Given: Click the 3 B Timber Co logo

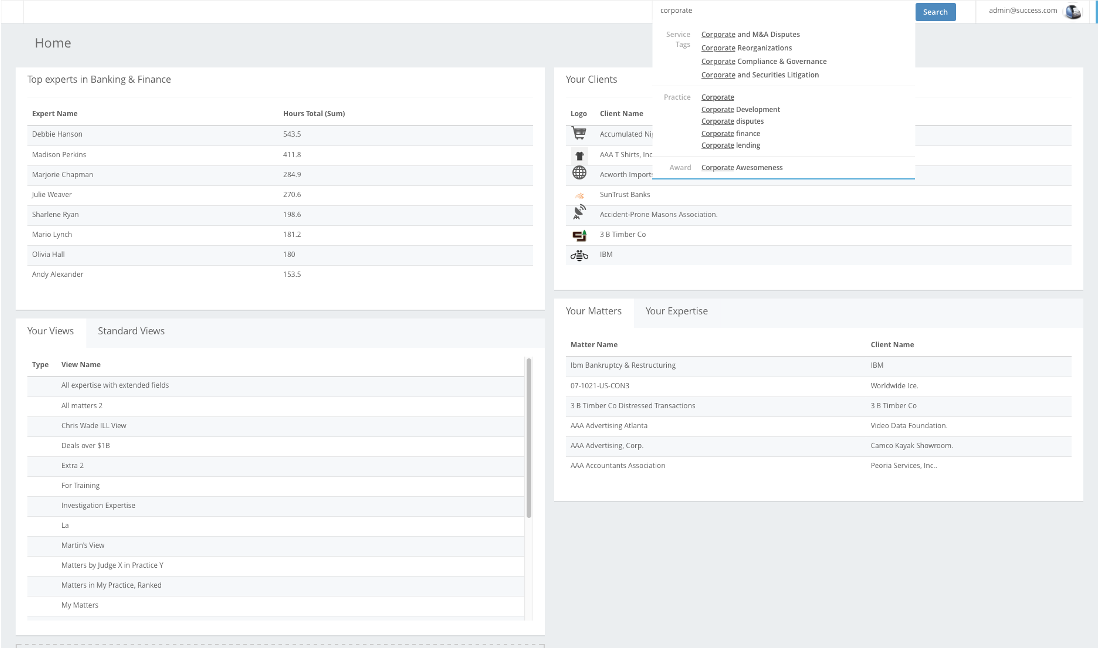Looking at the screenshot, I should [579, 235].
